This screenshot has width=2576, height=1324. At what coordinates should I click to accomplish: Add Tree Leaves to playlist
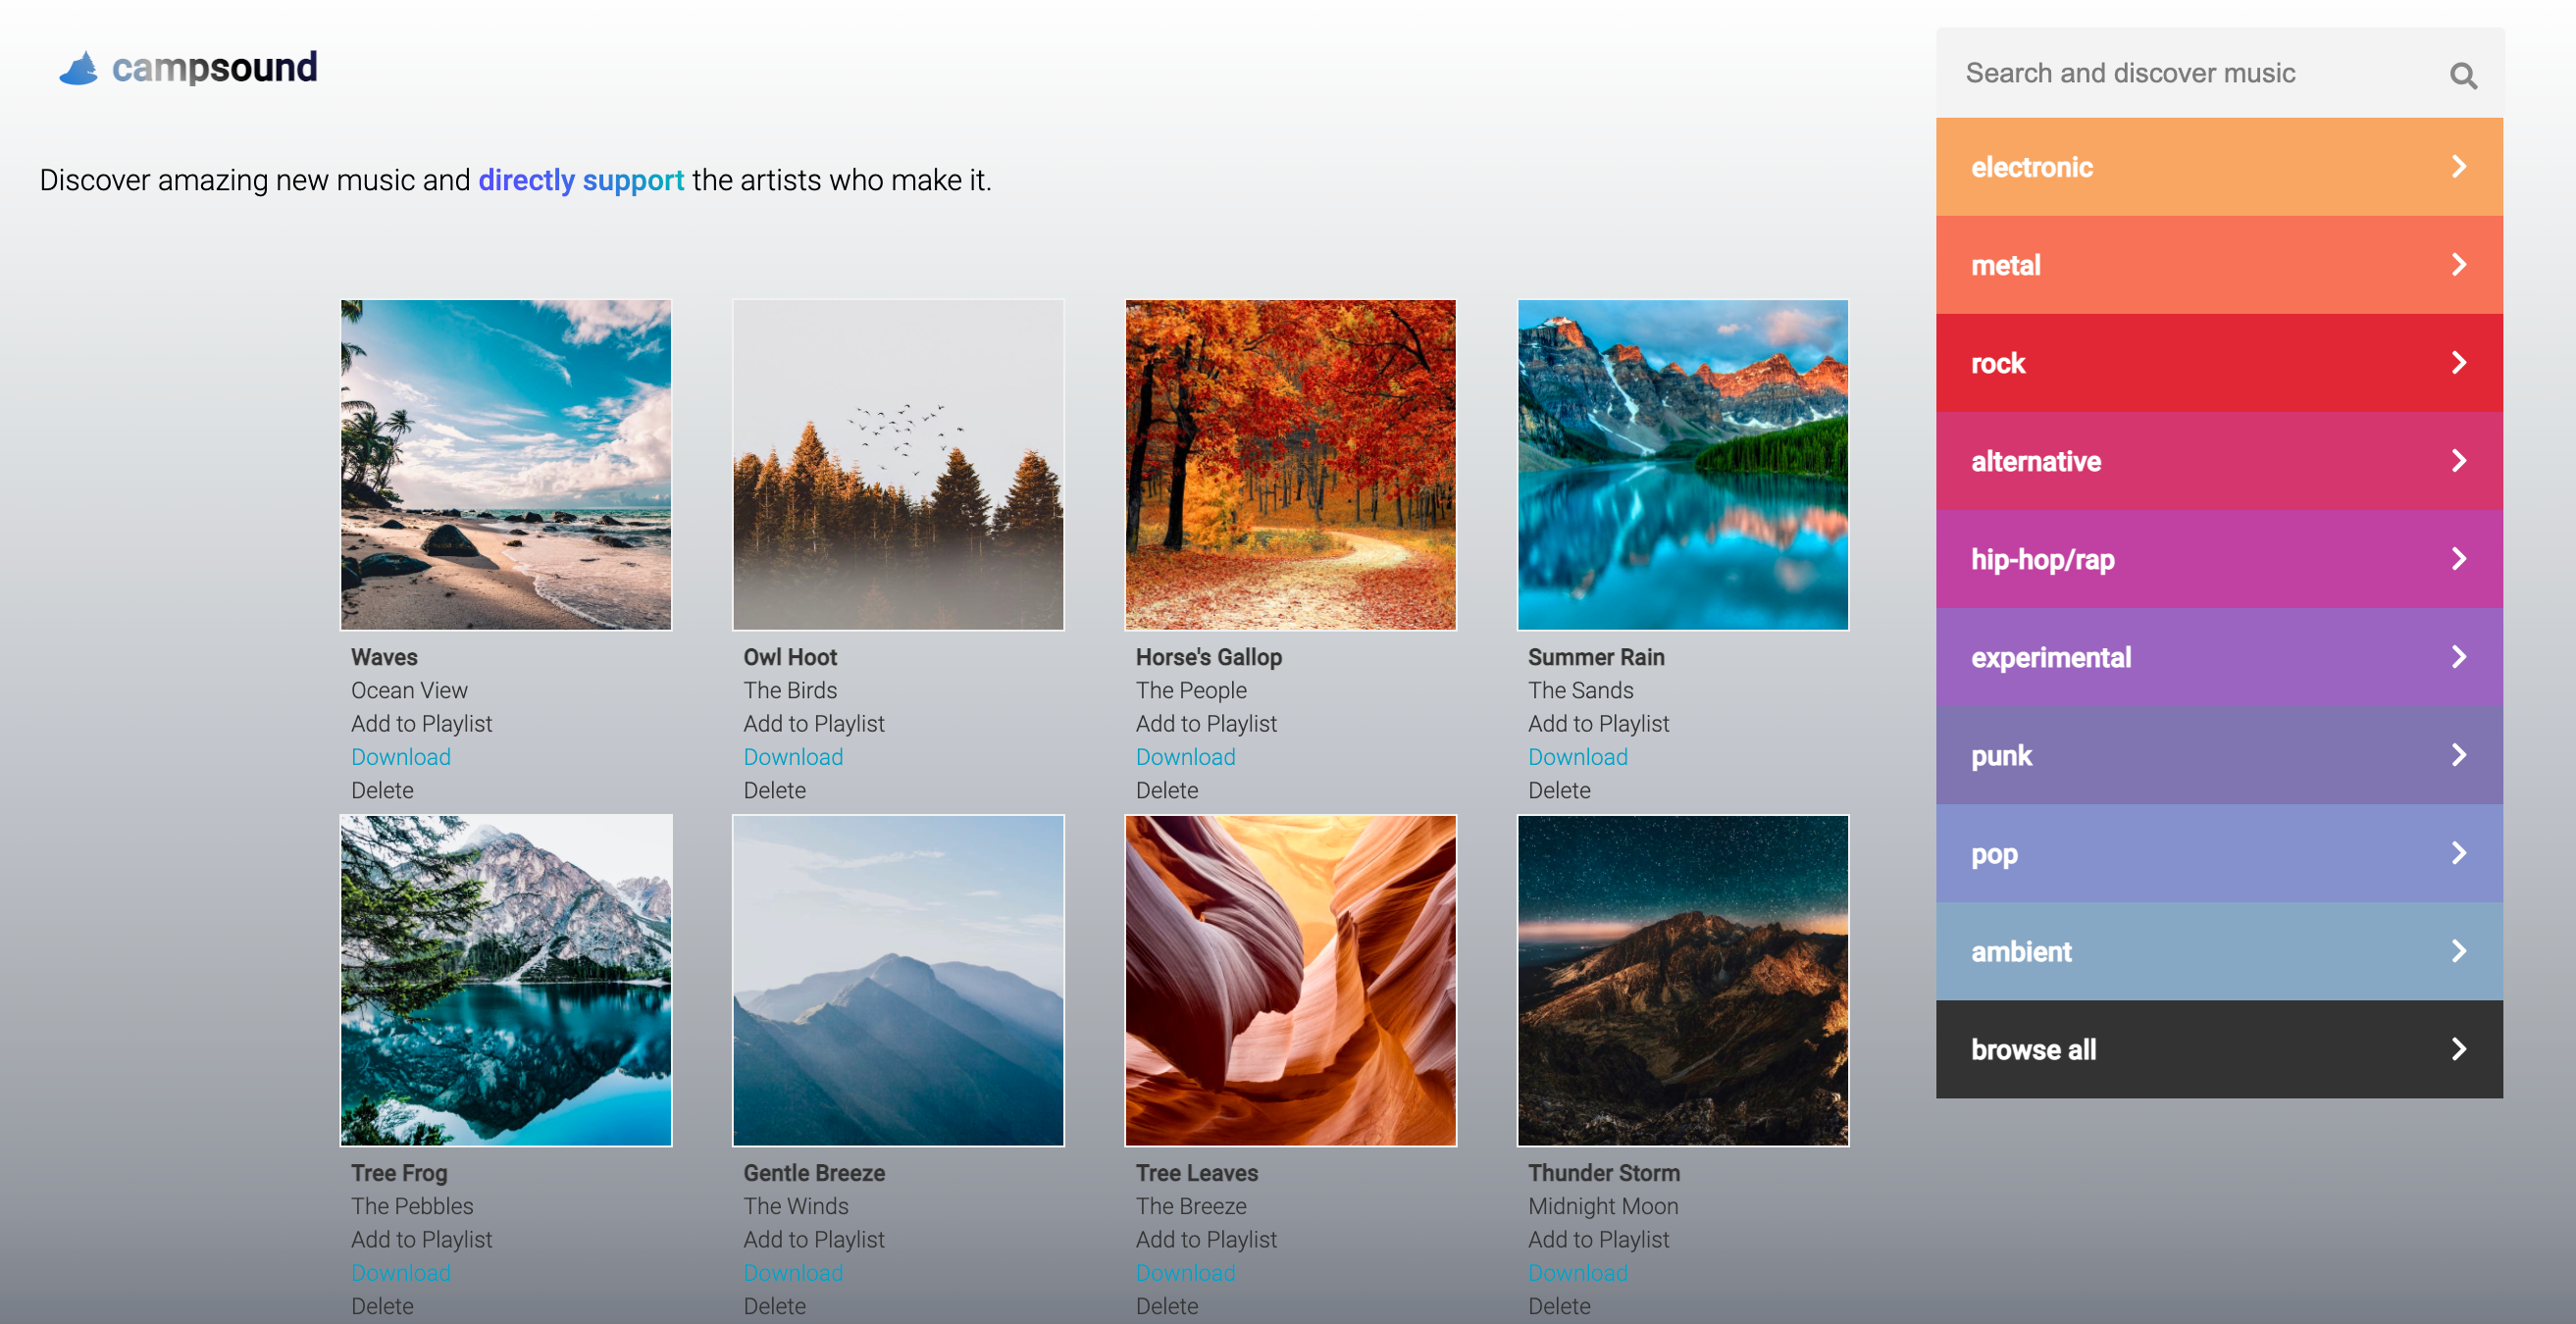[x=1207, y=1240]
